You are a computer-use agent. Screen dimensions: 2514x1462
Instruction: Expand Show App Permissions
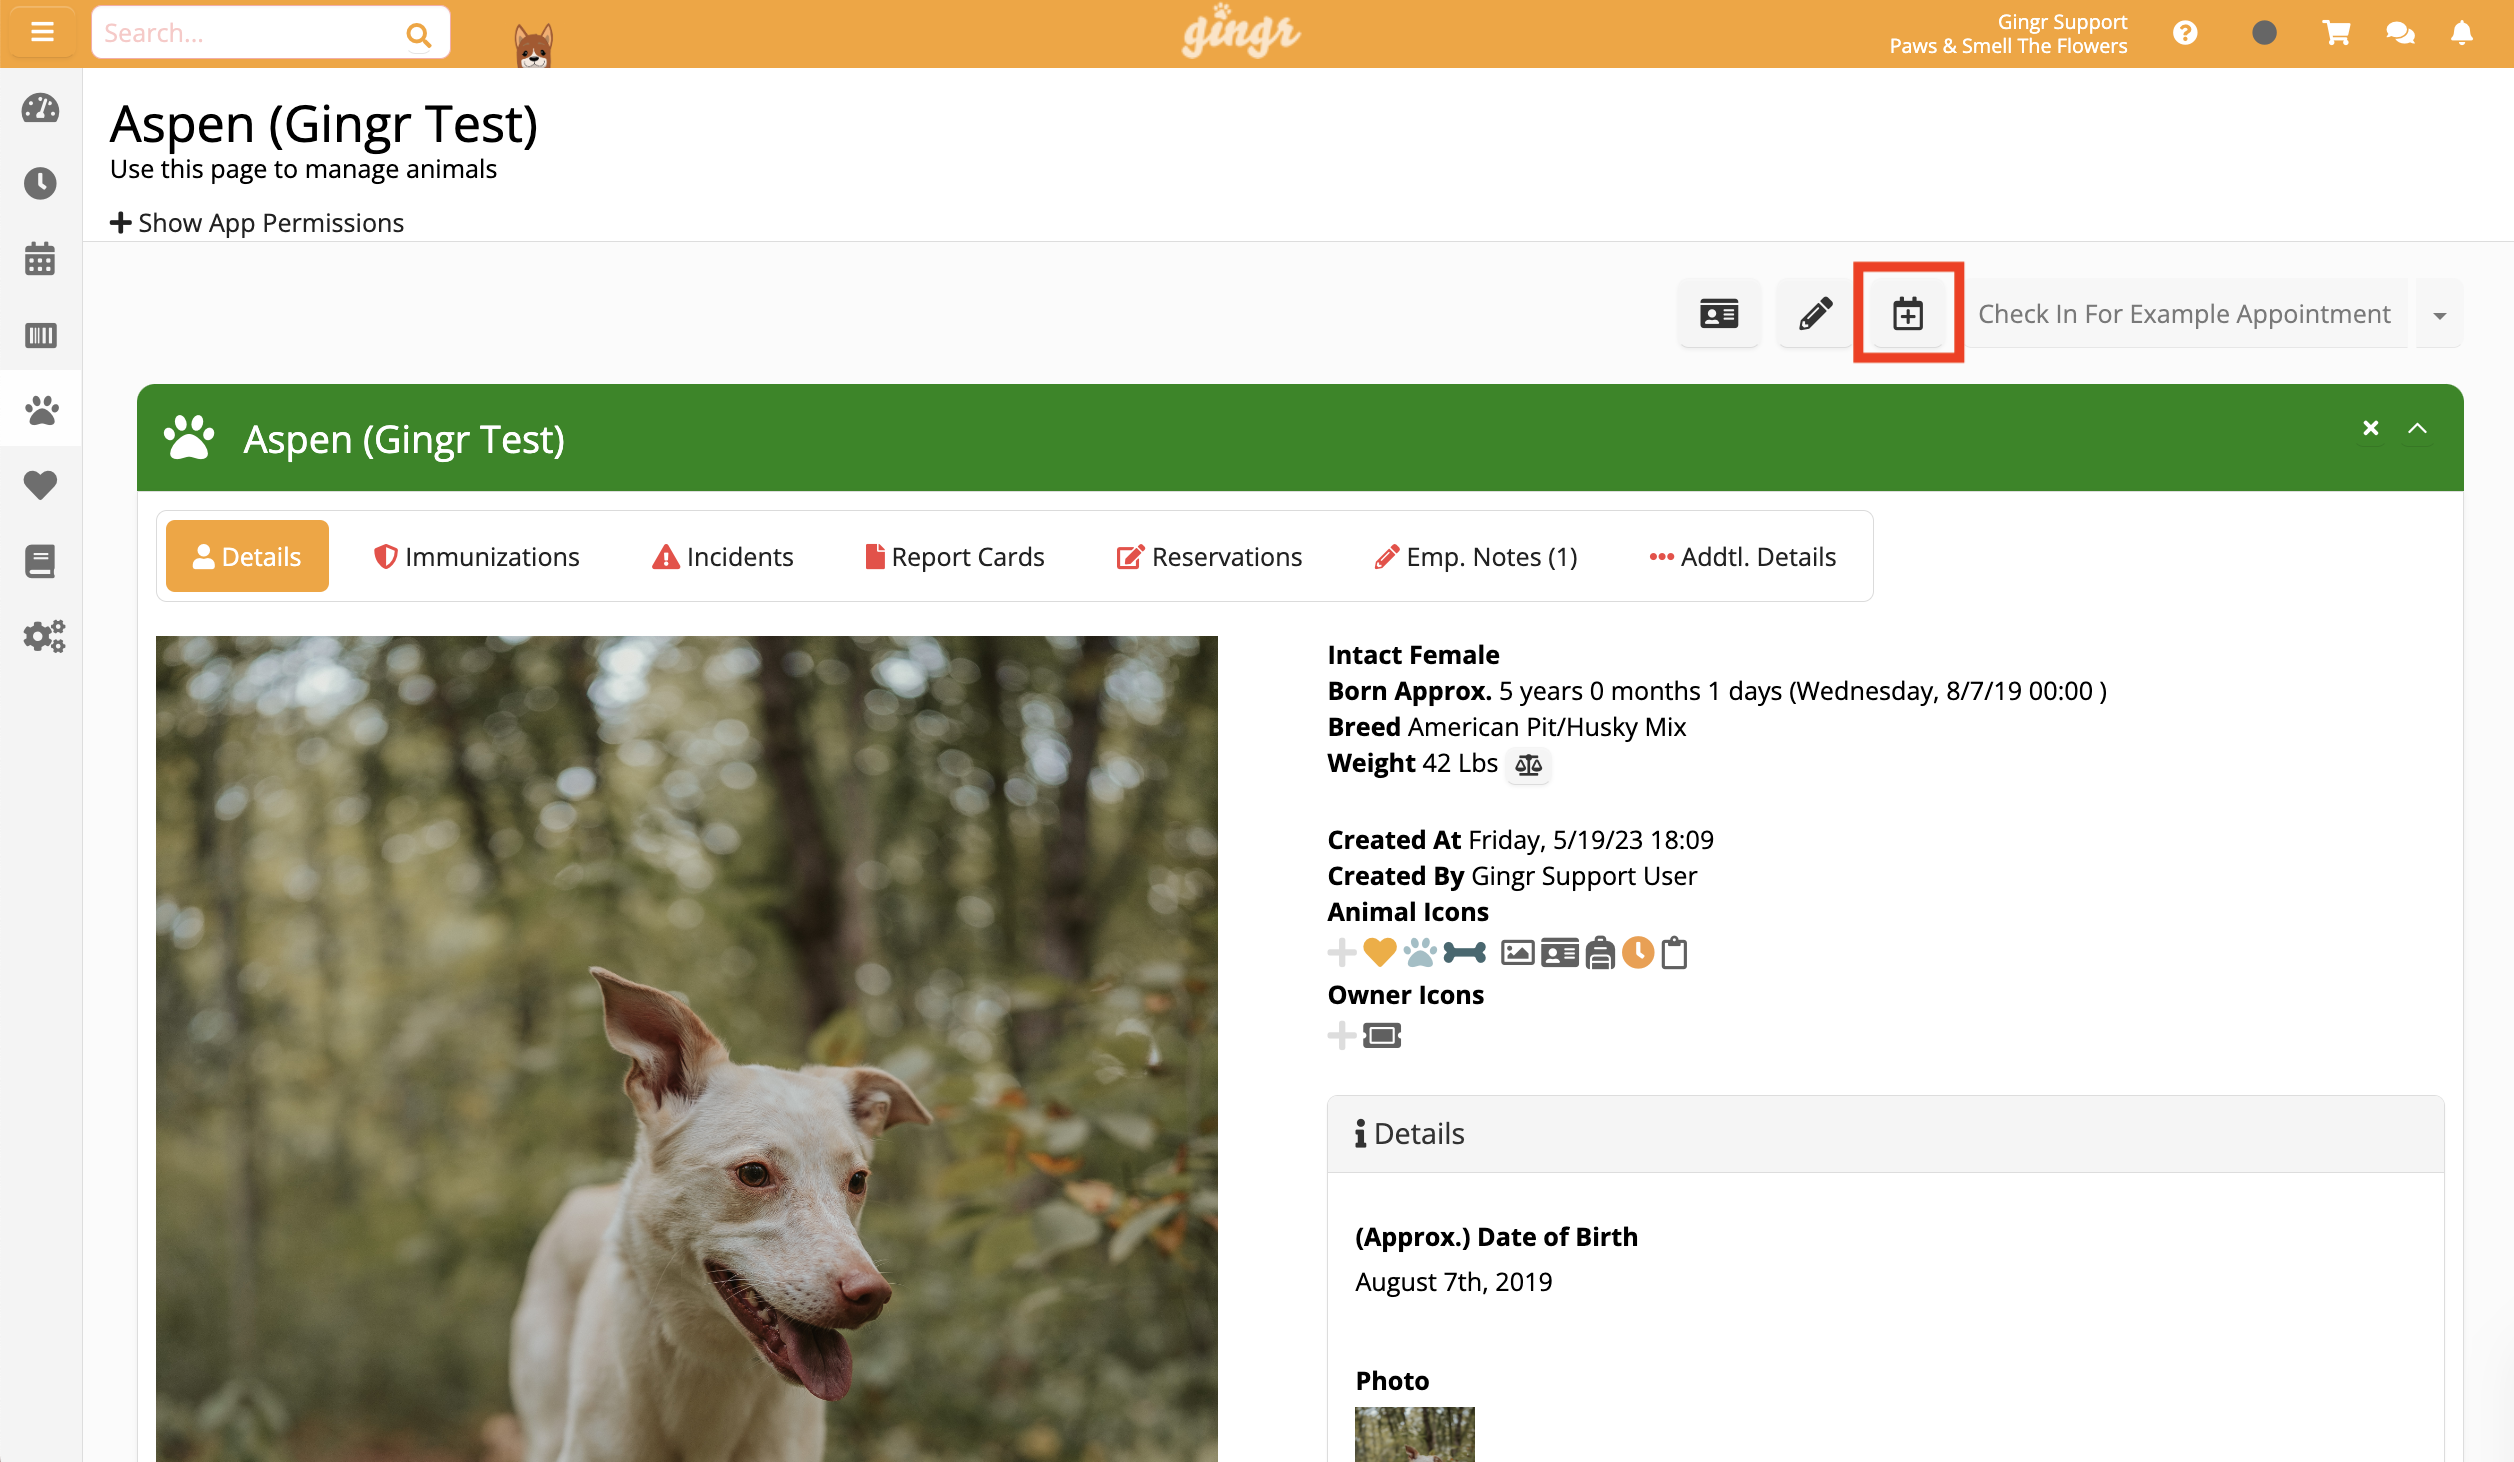point(257,222)
